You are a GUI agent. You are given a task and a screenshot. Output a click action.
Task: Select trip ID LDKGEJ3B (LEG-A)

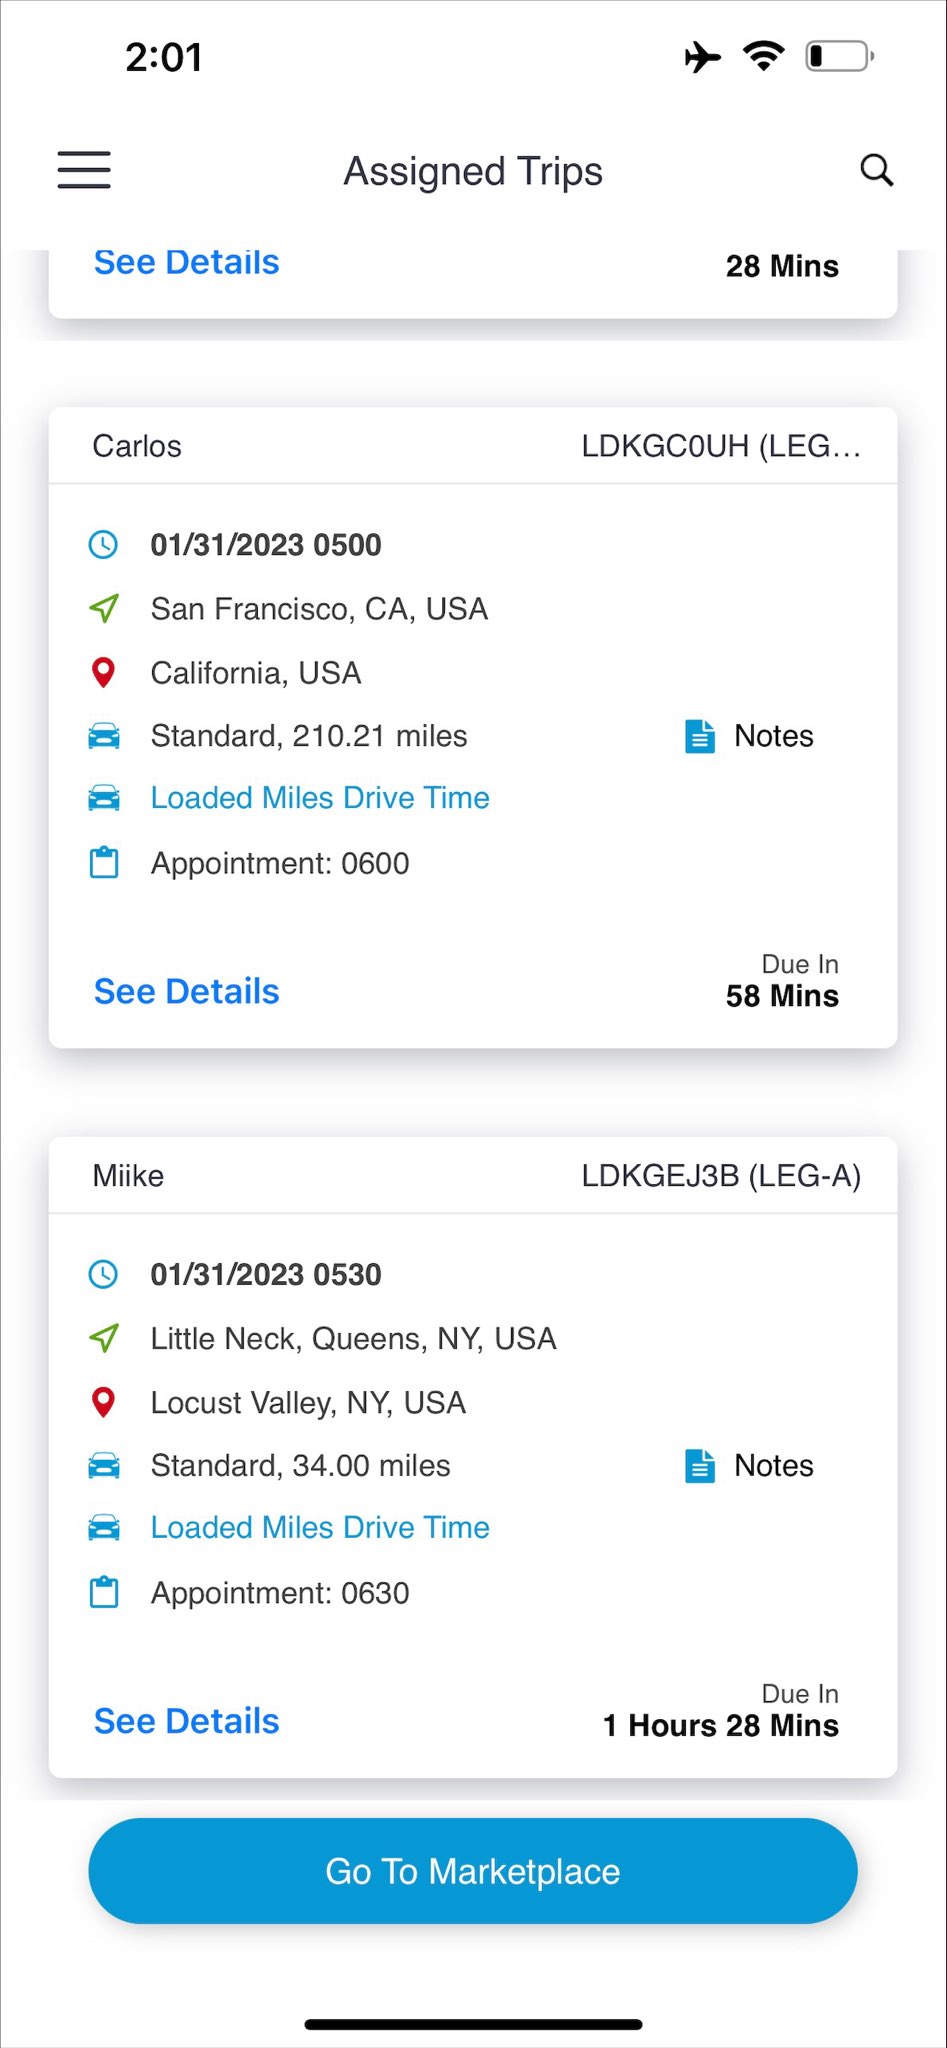click(x=721, y=1176)
